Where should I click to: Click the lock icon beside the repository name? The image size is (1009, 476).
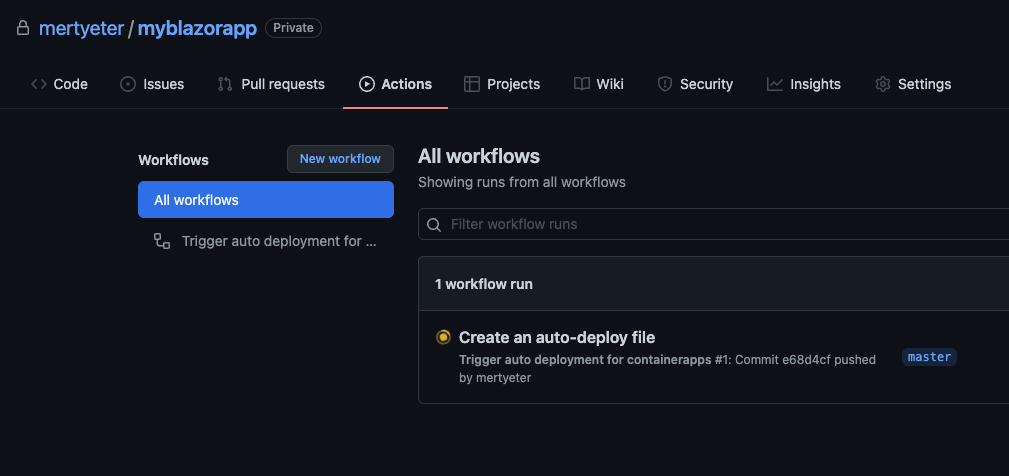pos(23,28)
